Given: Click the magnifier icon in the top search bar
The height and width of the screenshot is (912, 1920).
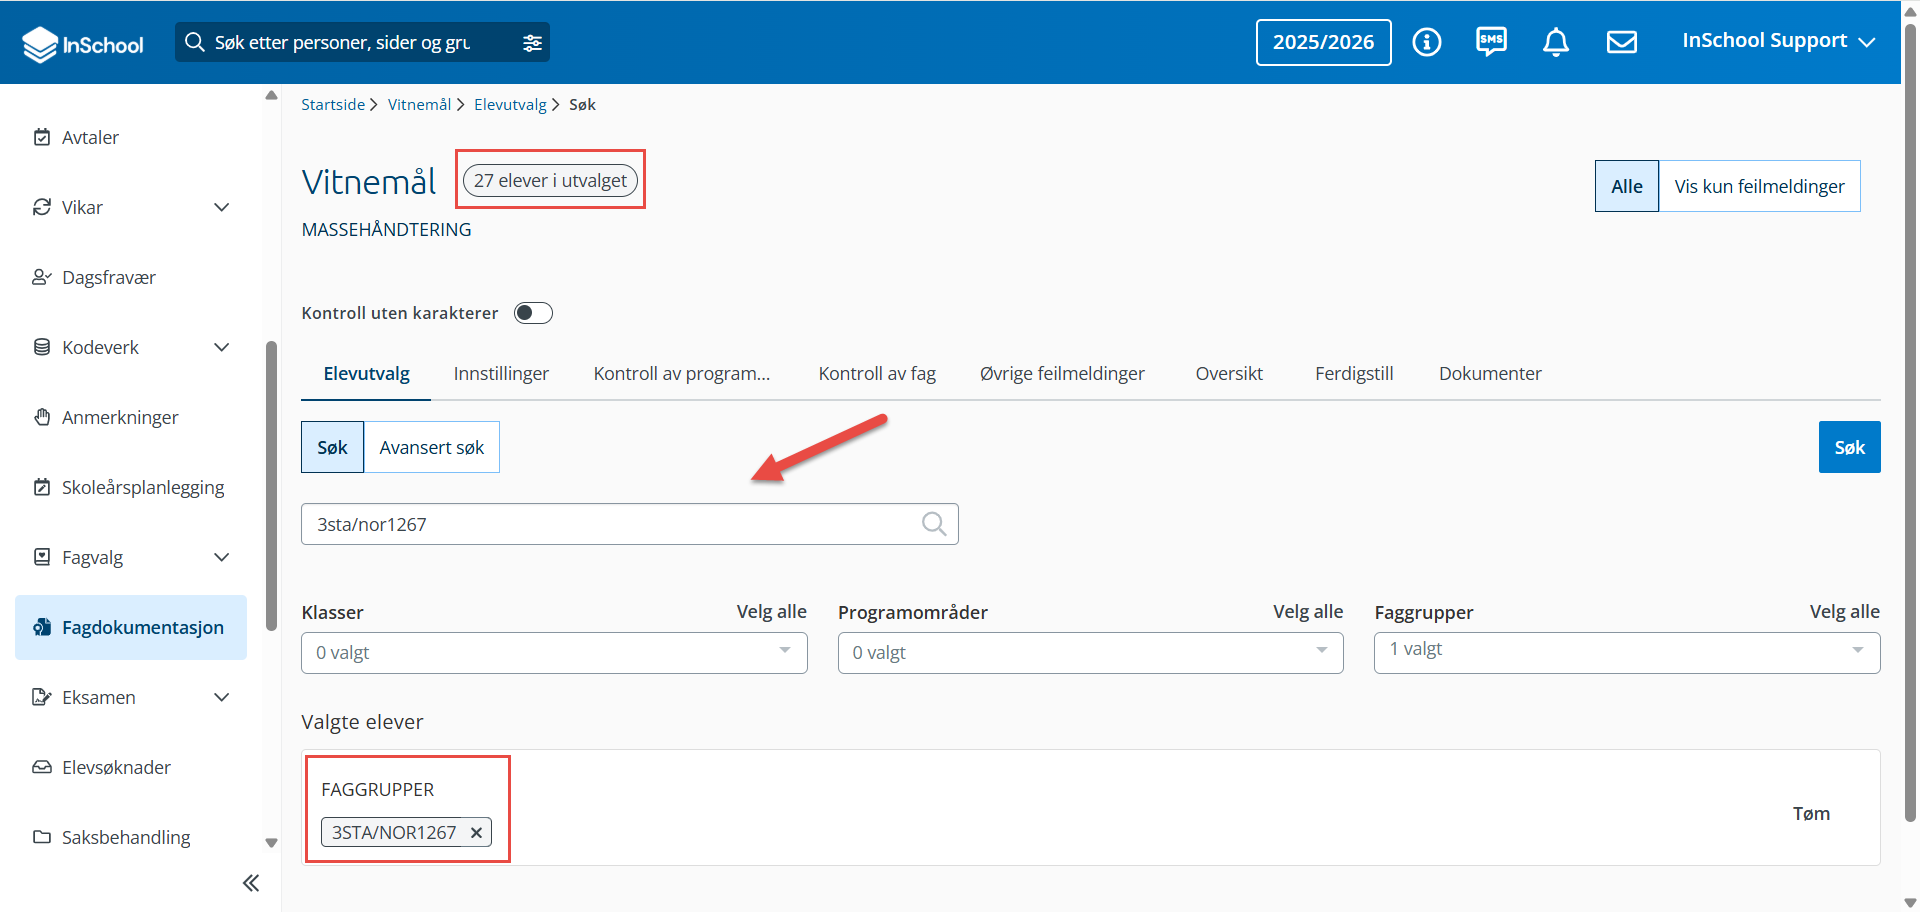Looking at the screenshot, I should click(x=195, y=42).
